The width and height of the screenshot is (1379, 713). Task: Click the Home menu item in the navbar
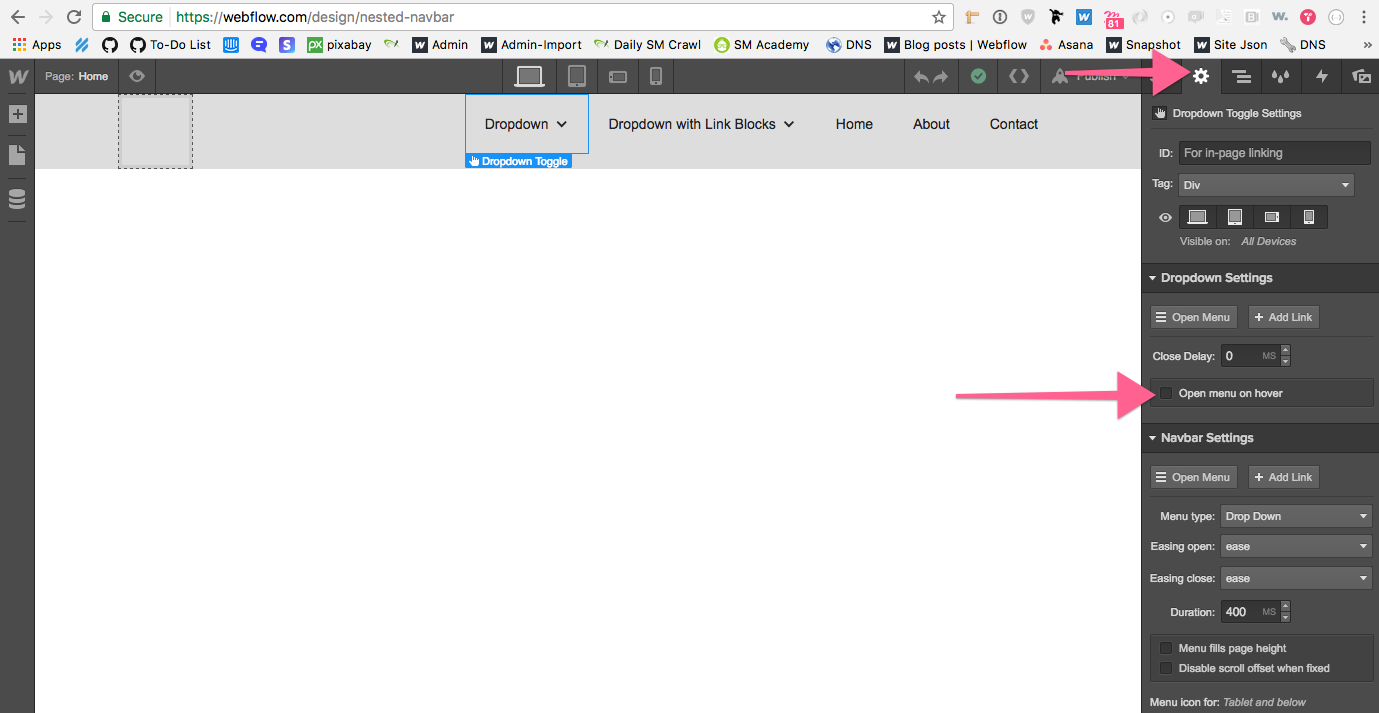pyautogui.click(x=854, y=124)
